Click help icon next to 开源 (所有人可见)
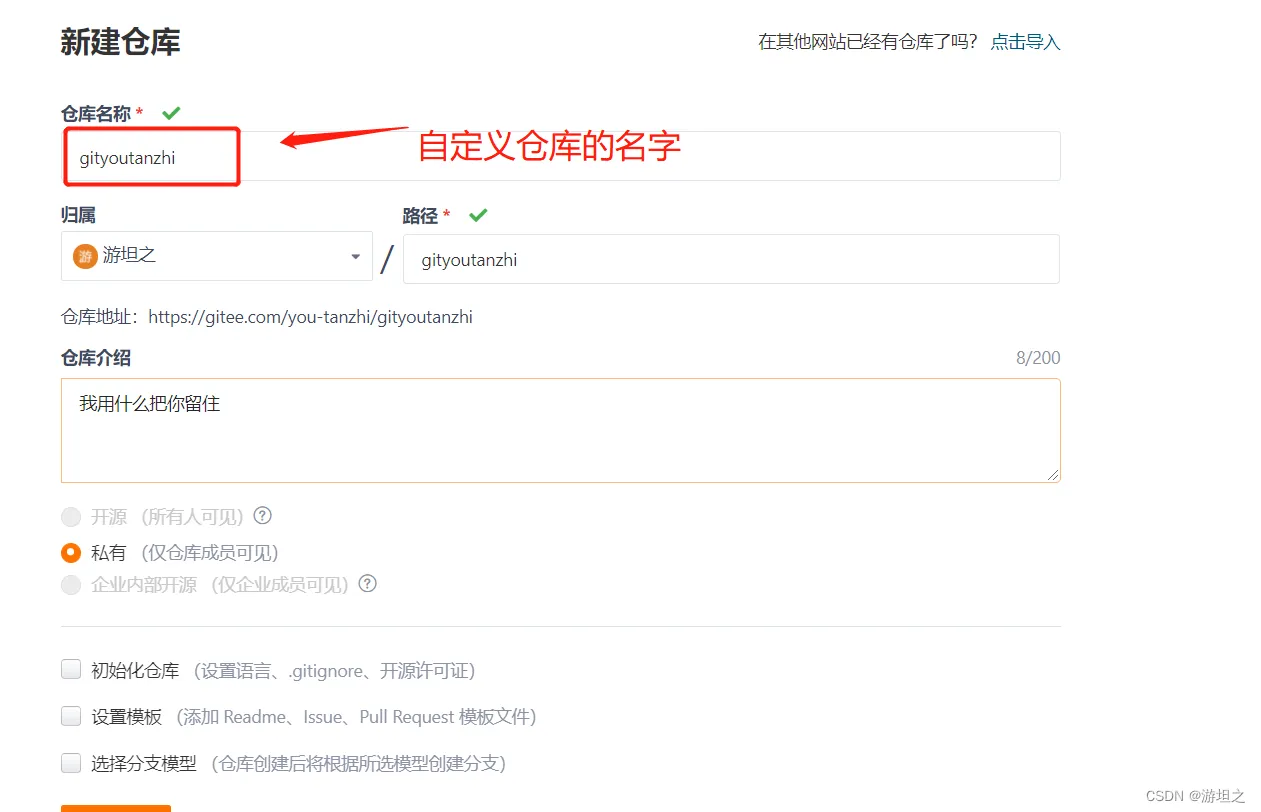This screenshot has height=812, width=1261. click(x=263, y=516)
